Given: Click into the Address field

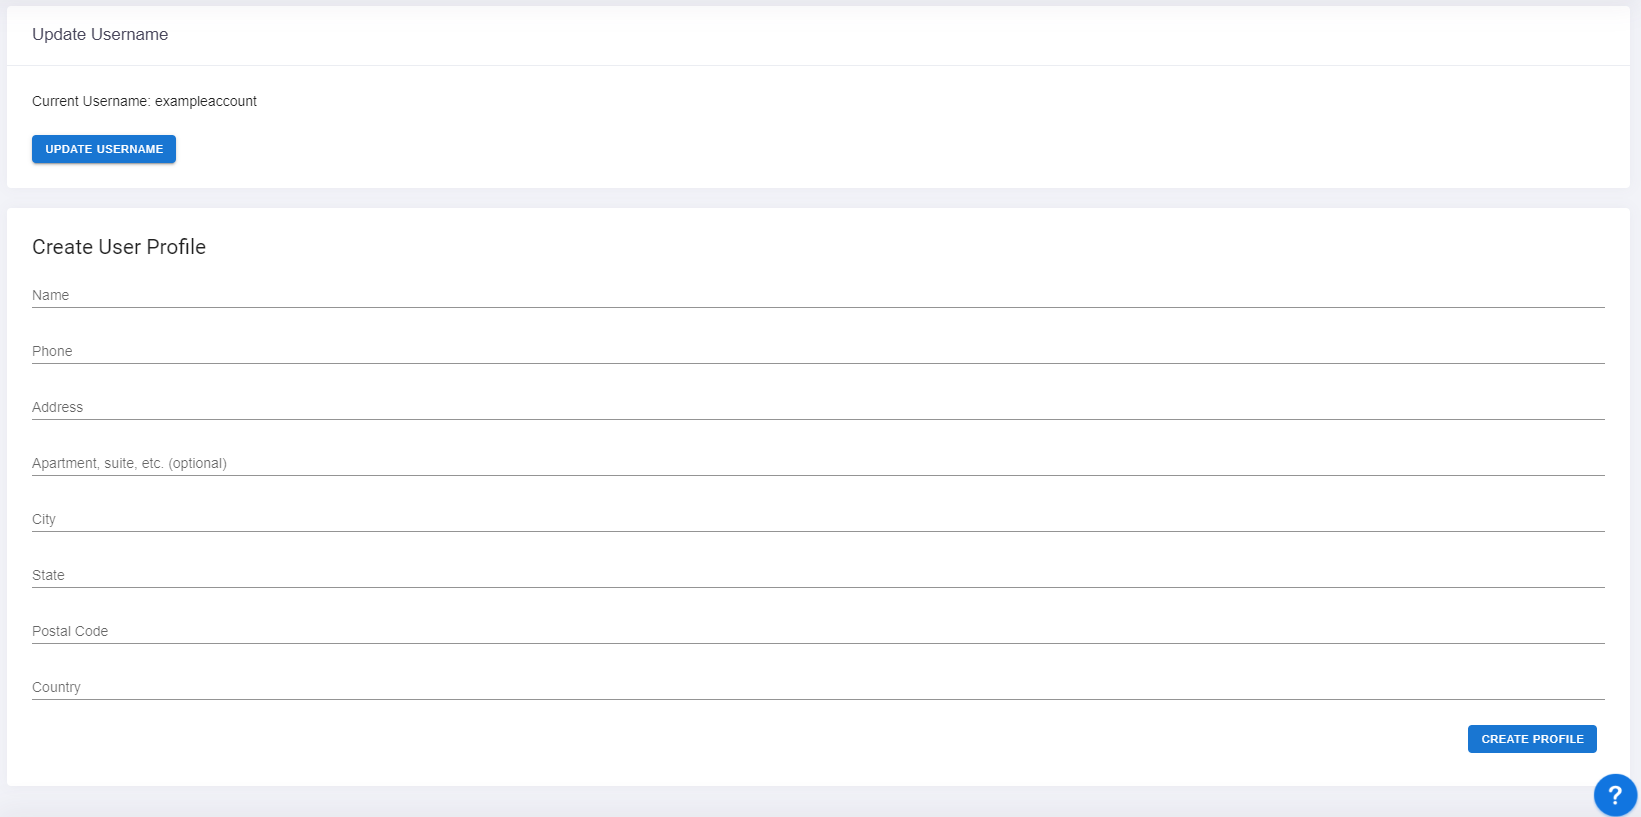Looking at the screenshot, I should tap(818, 407).
